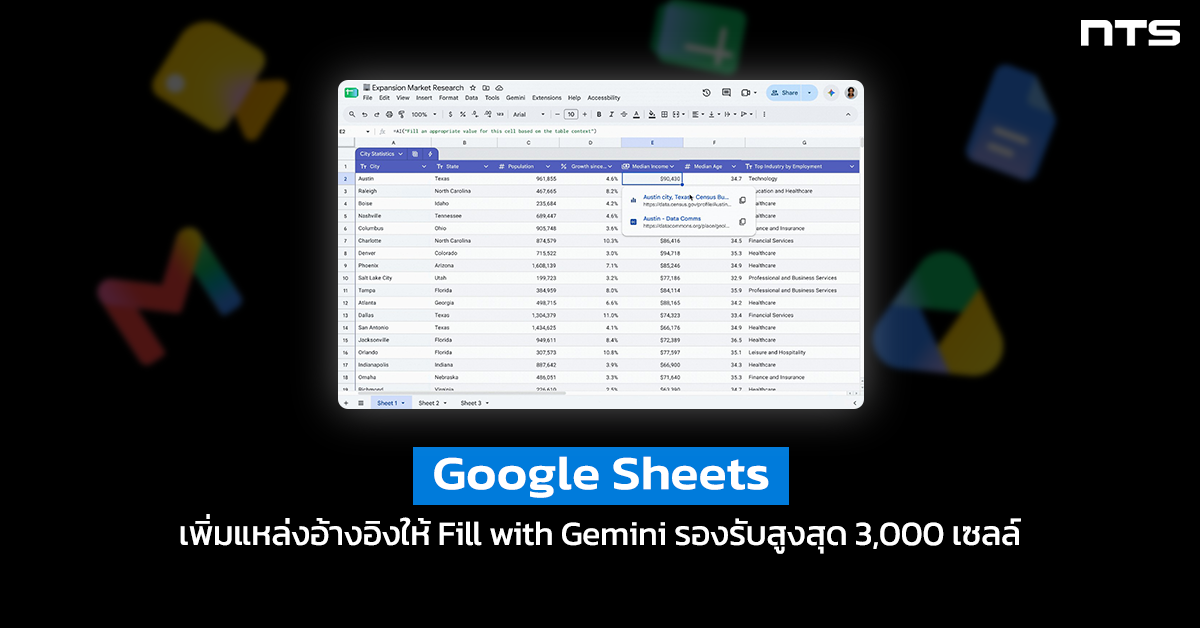Open the Data menu
The width and height of the screenshot is (1200, 628).
click(471, 98)
